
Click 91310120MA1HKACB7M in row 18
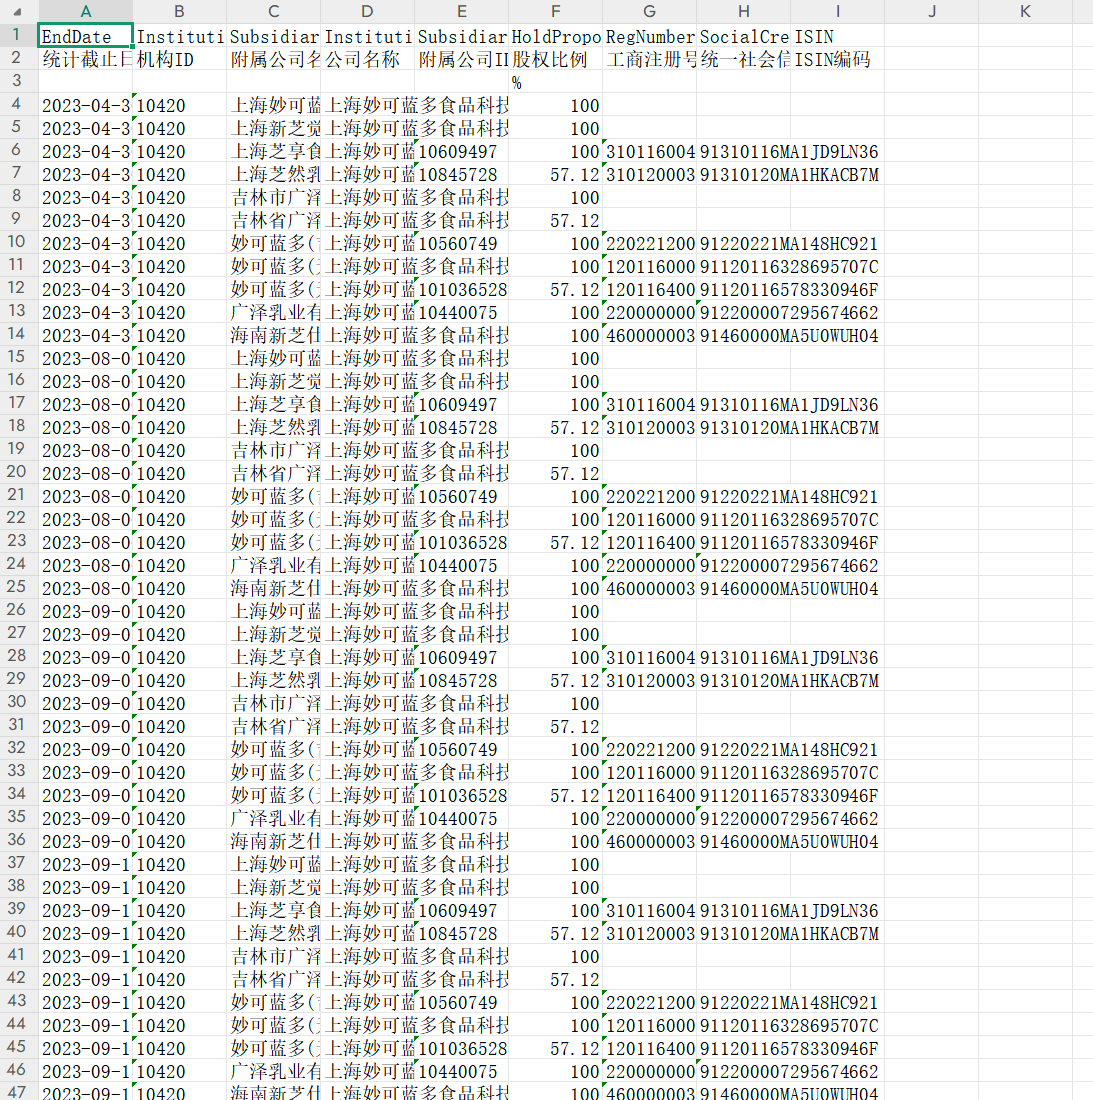click(789, 427)
